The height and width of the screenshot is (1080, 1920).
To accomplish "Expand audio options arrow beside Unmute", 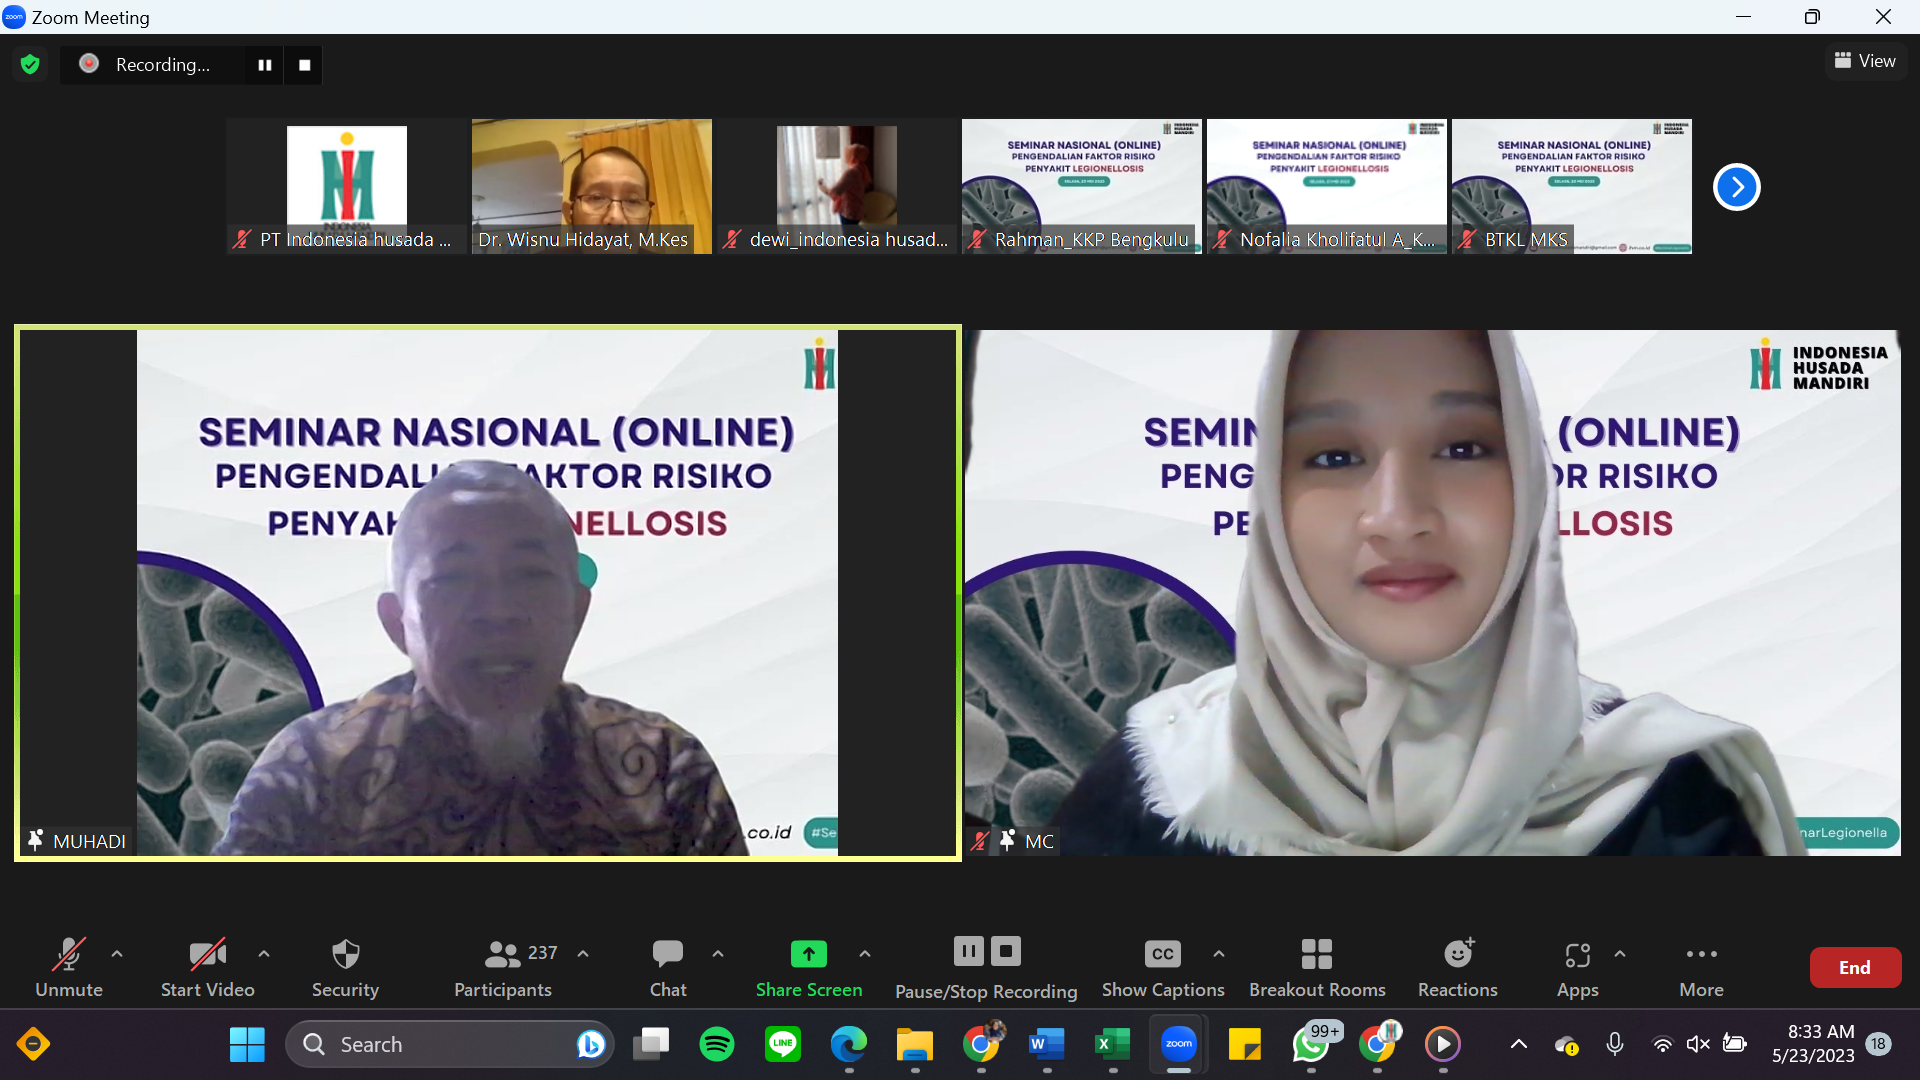I will (x=117, y=954).
